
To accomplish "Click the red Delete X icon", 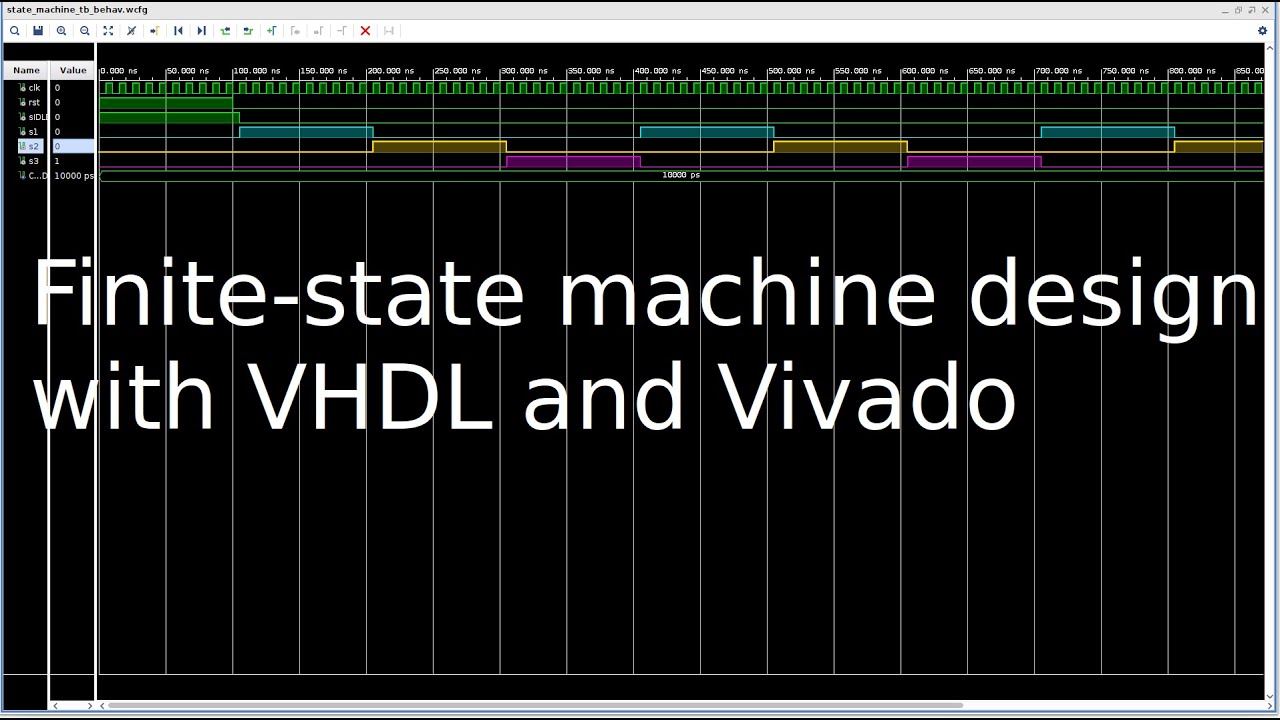I will pos(365,31).
